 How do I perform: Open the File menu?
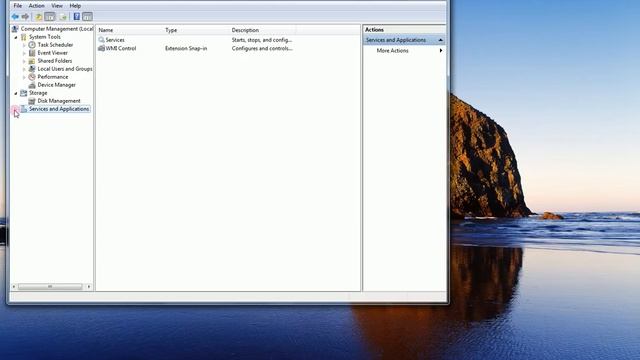pyautogui.click(x=18, y=6)
